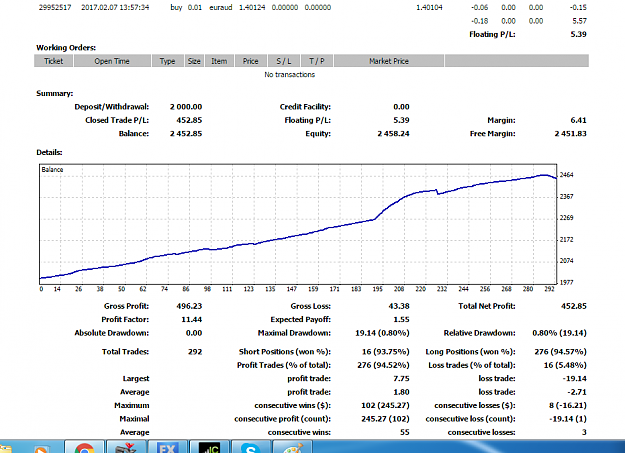
Task: Click the Item column header
Action: tap(219, 61)
